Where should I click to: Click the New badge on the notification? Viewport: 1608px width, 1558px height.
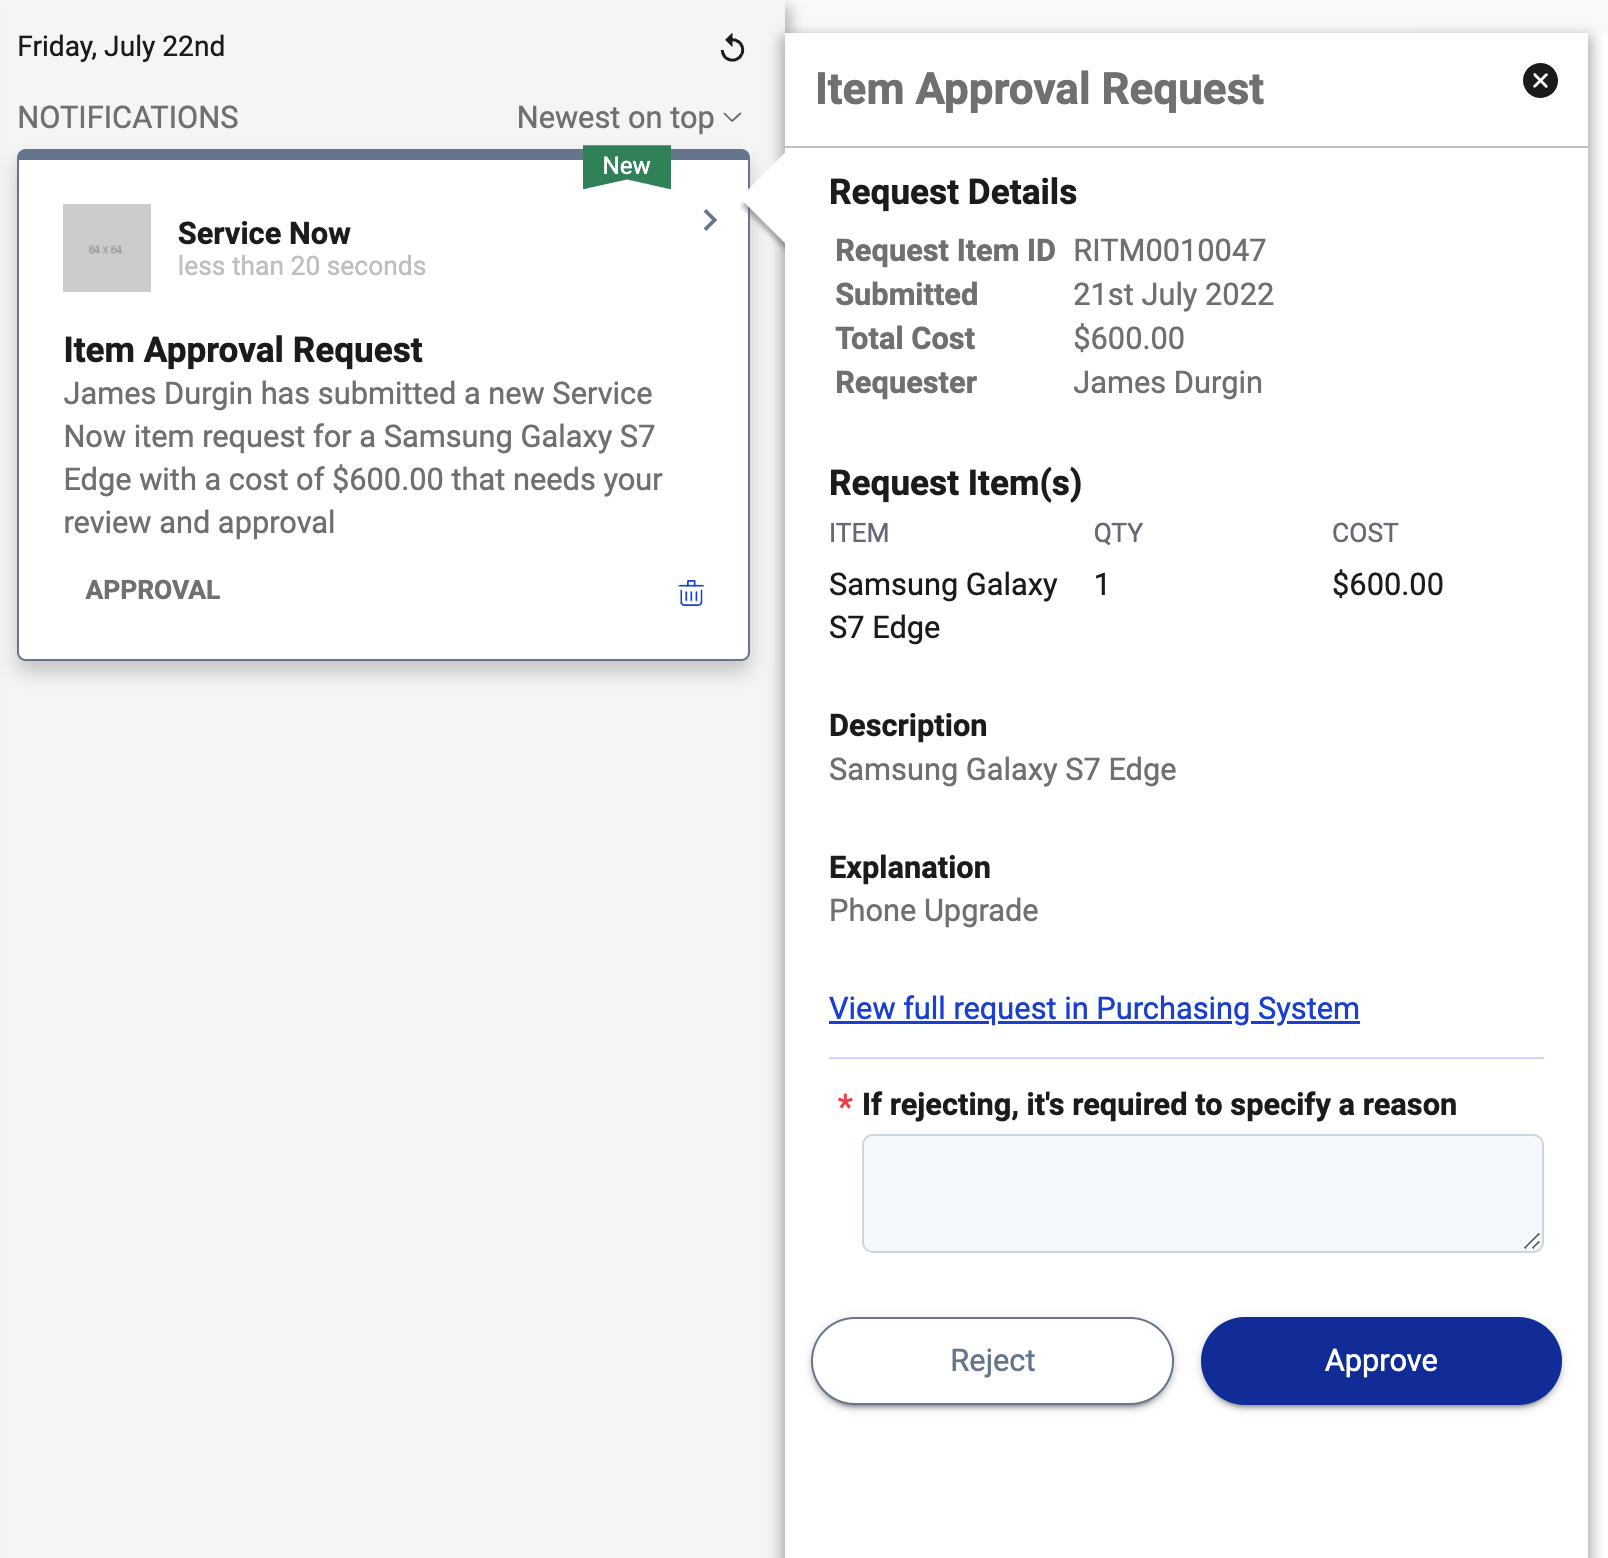(x=627, y=166)
